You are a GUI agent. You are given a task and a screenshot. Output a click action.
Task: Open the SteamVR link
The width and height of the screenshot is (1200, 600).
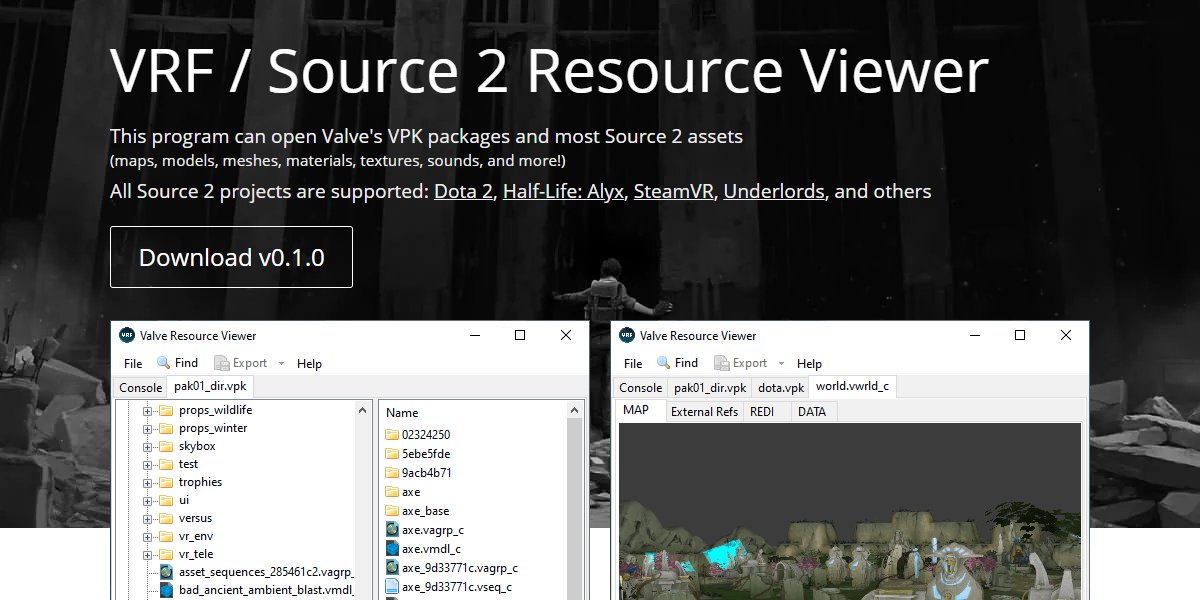(x=674, y=191)
